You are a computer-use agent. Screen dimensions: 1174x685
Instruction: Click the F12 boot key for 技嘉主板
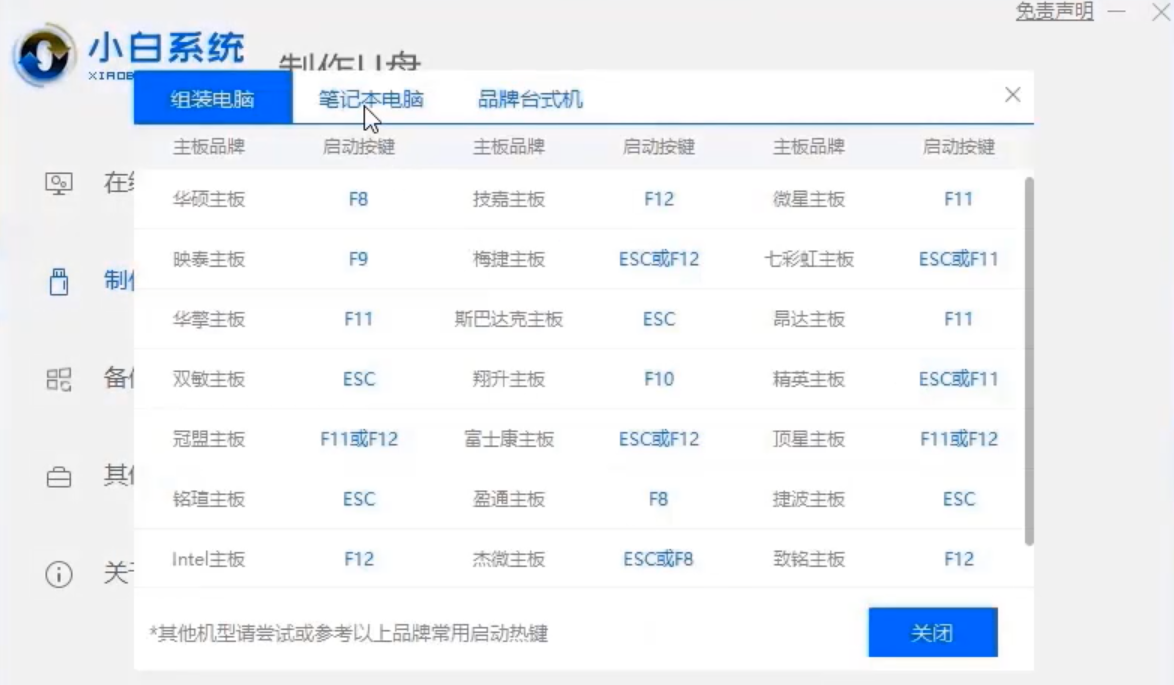coord(658,199)
